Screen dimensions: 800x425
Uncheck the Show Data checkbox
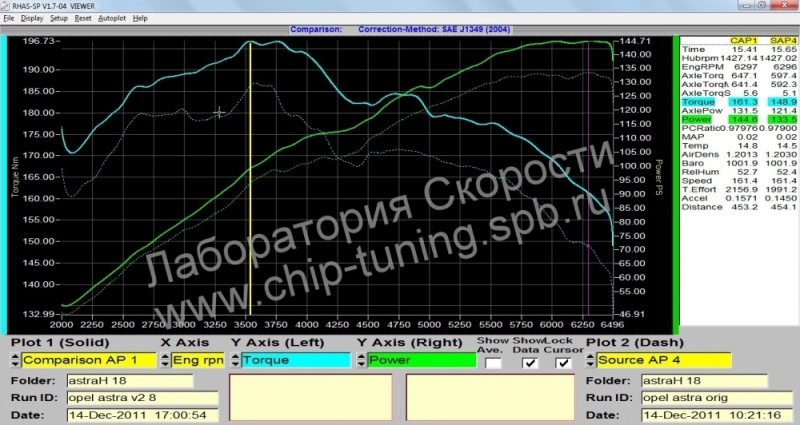click(x=530, y=363)
